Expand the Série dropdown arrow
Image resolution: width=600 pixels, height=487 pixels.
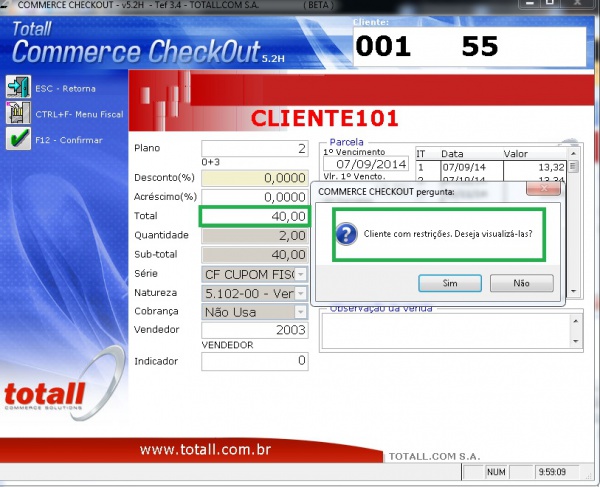(301, 274)
